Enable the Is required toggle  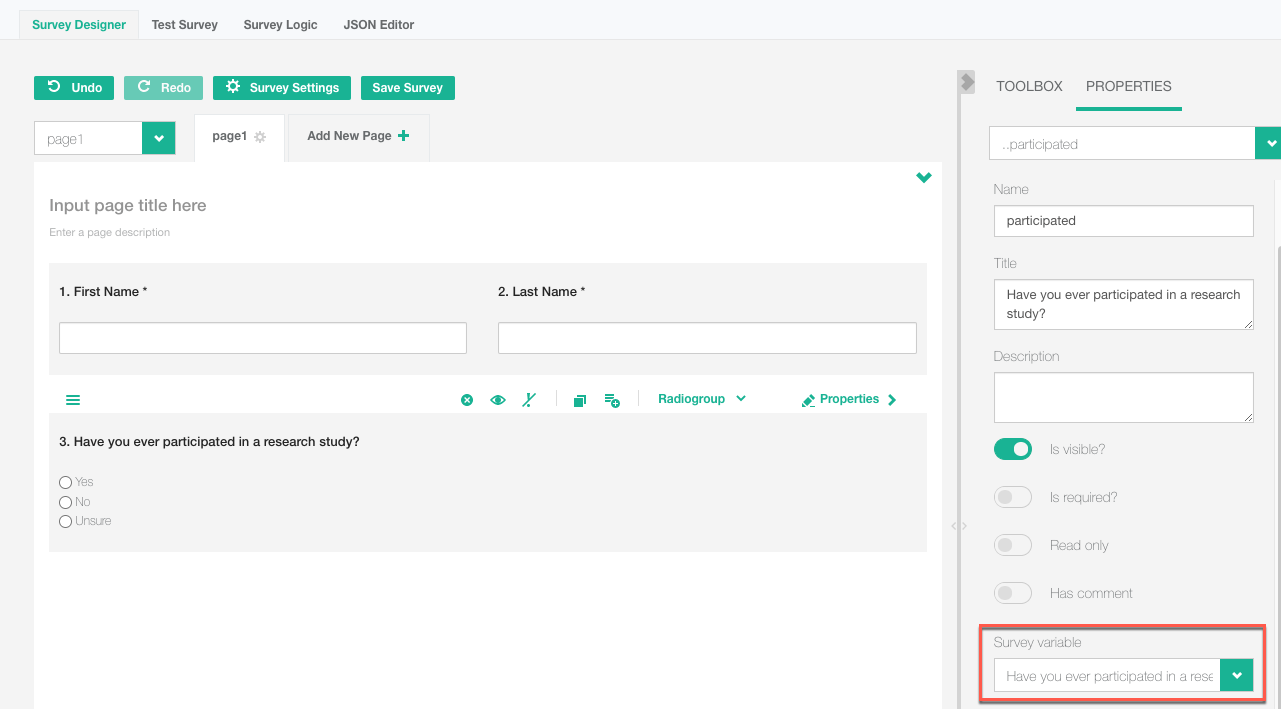point(1012,498)
